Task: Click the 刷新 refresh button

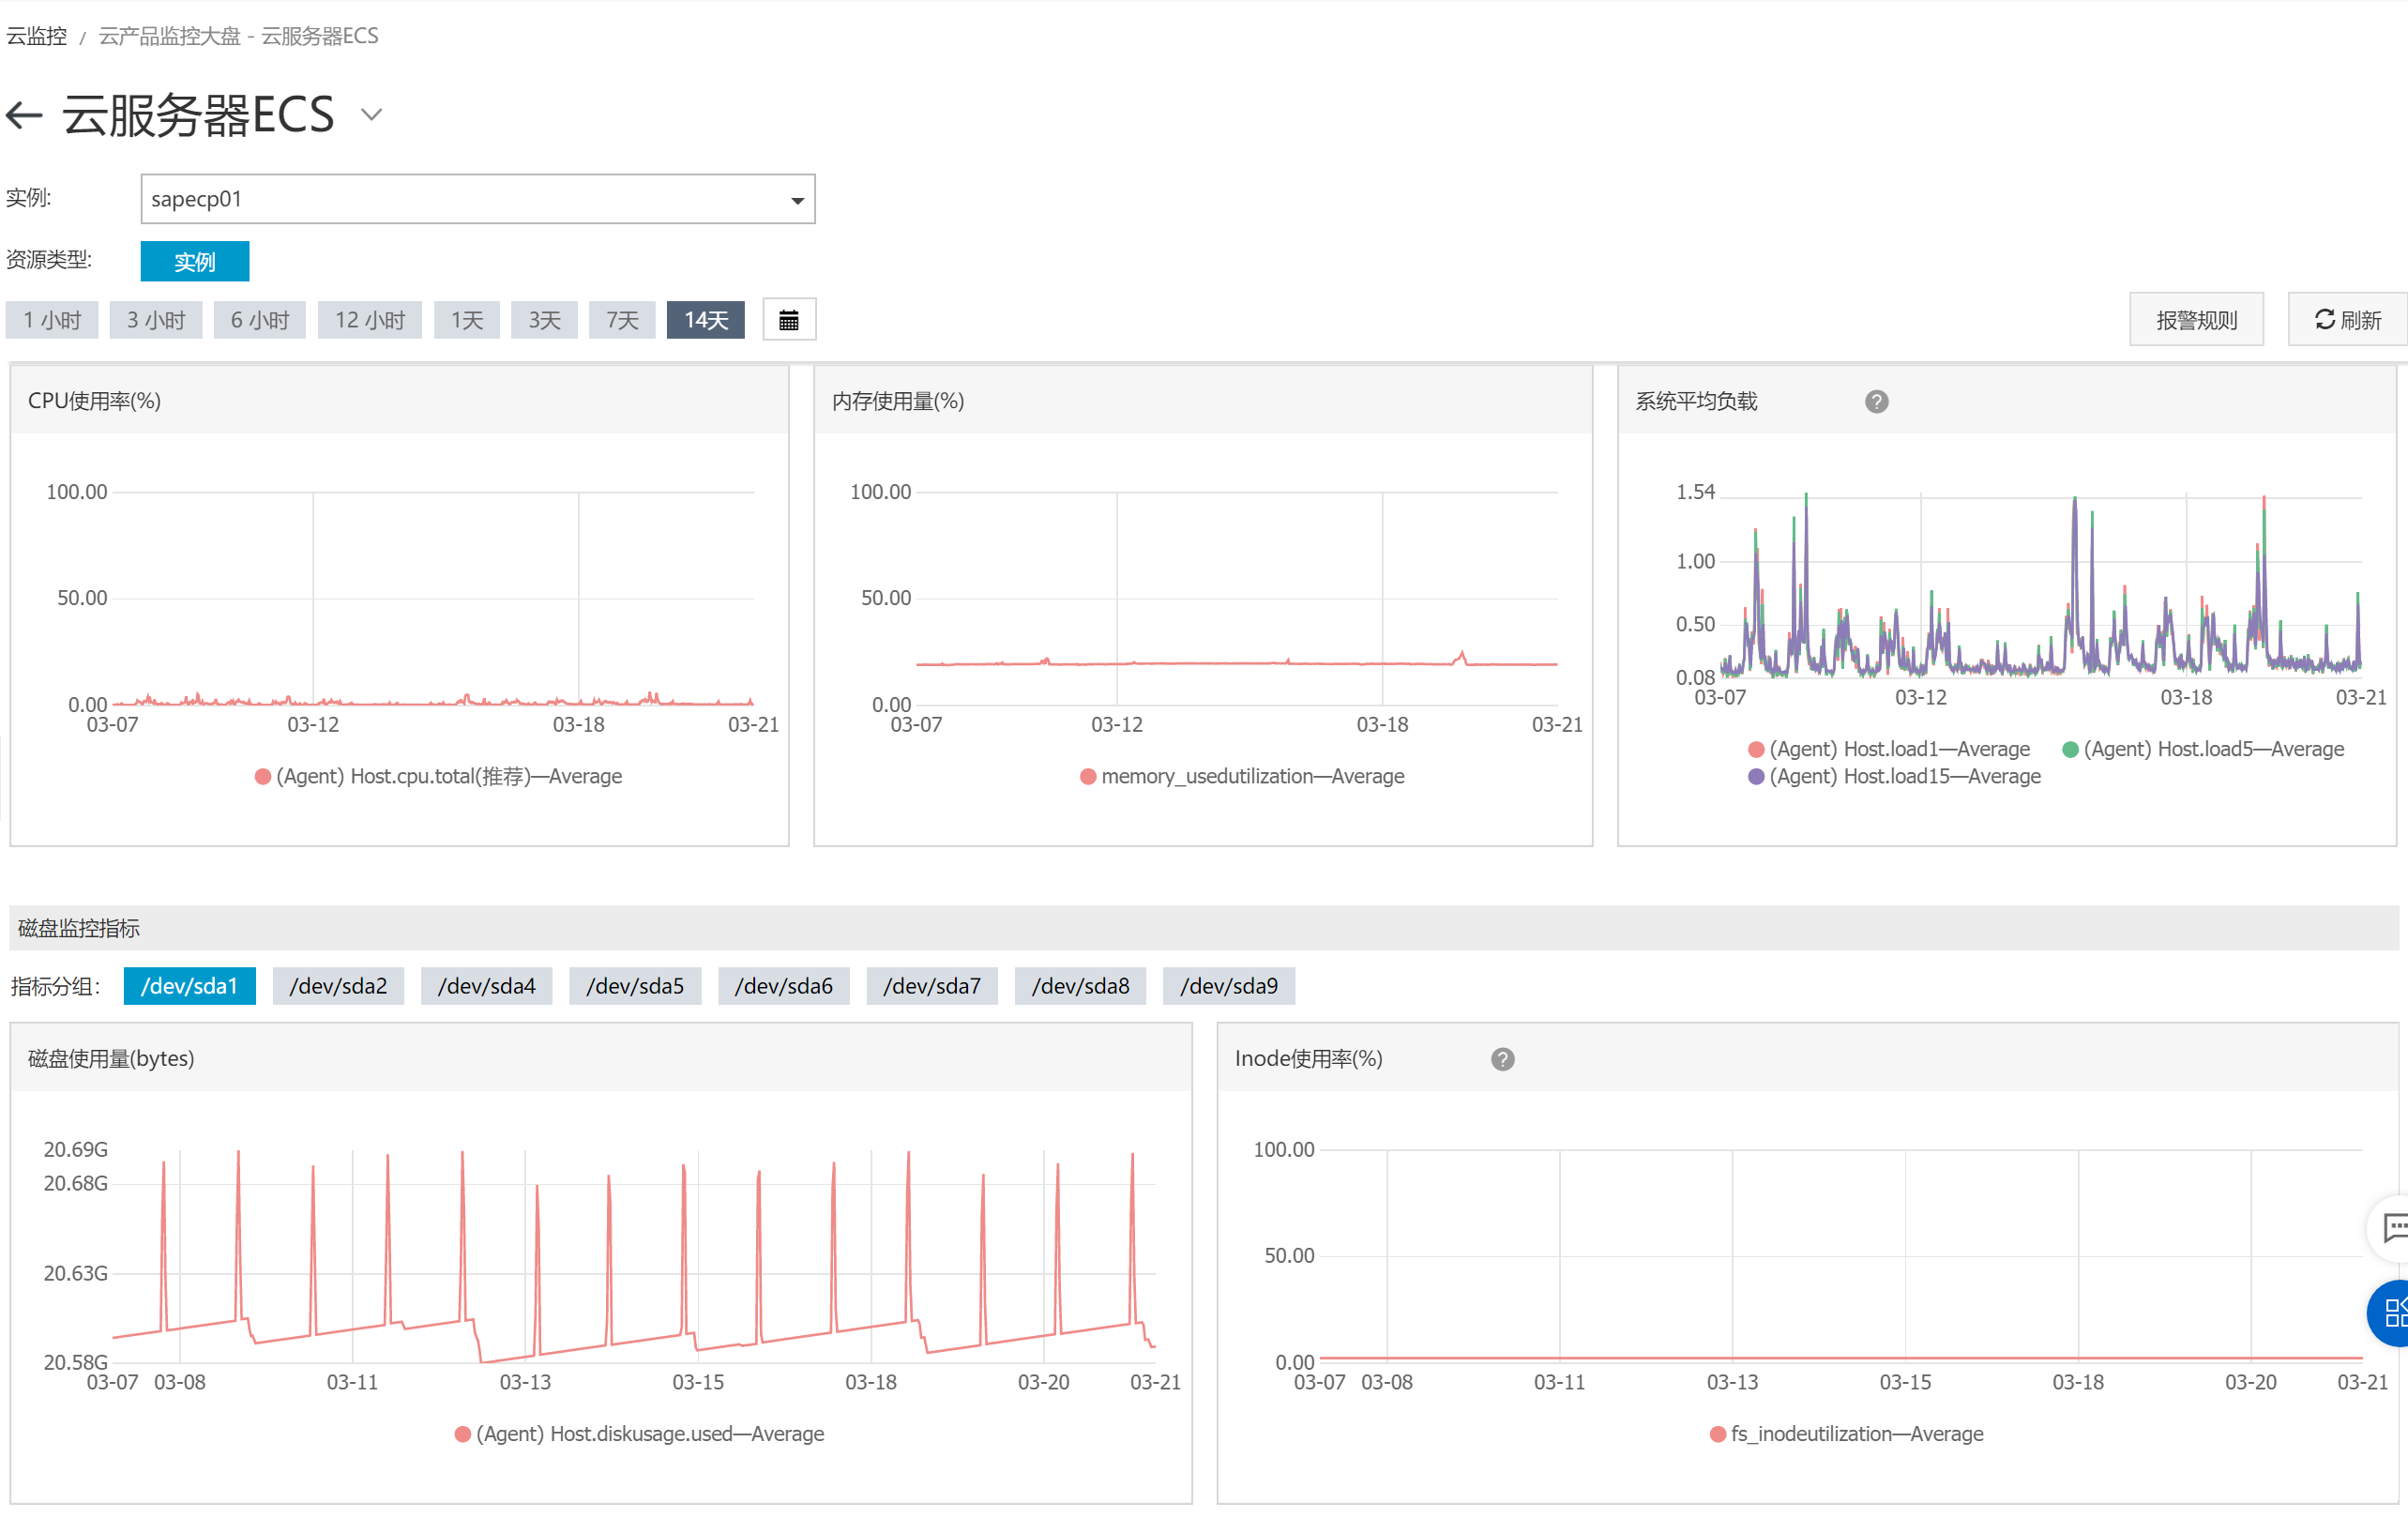Action: coord(2346,320)
